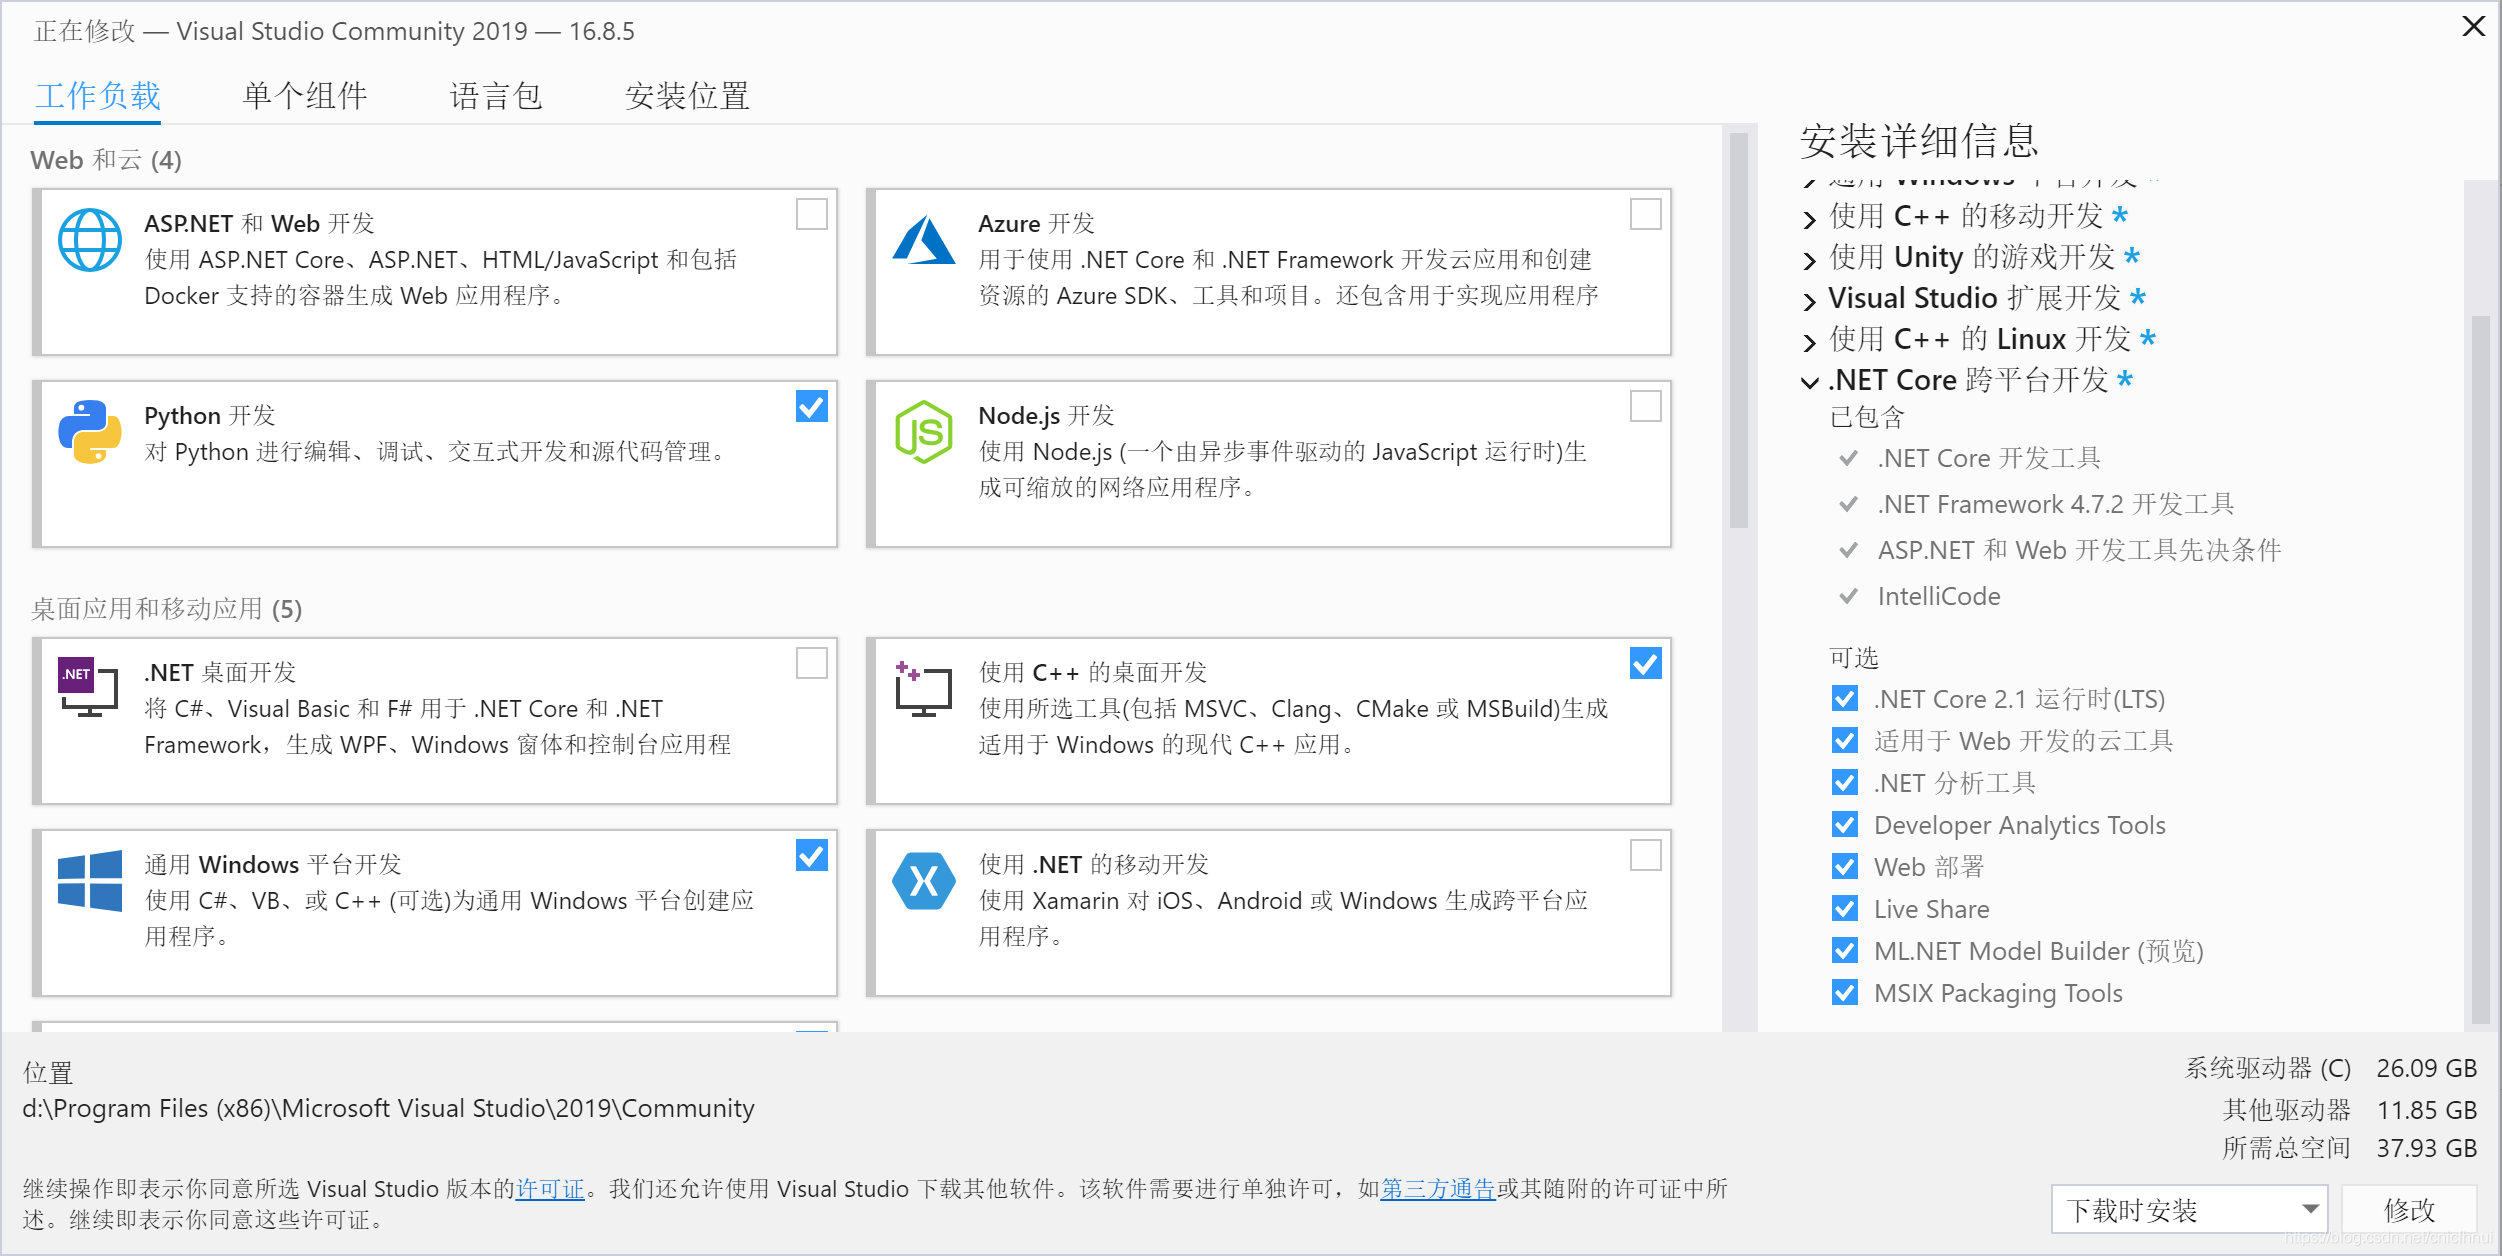2502x1256 pixels.
Task: Uncheck the Python 开发 workload
Action: point(811,407)
